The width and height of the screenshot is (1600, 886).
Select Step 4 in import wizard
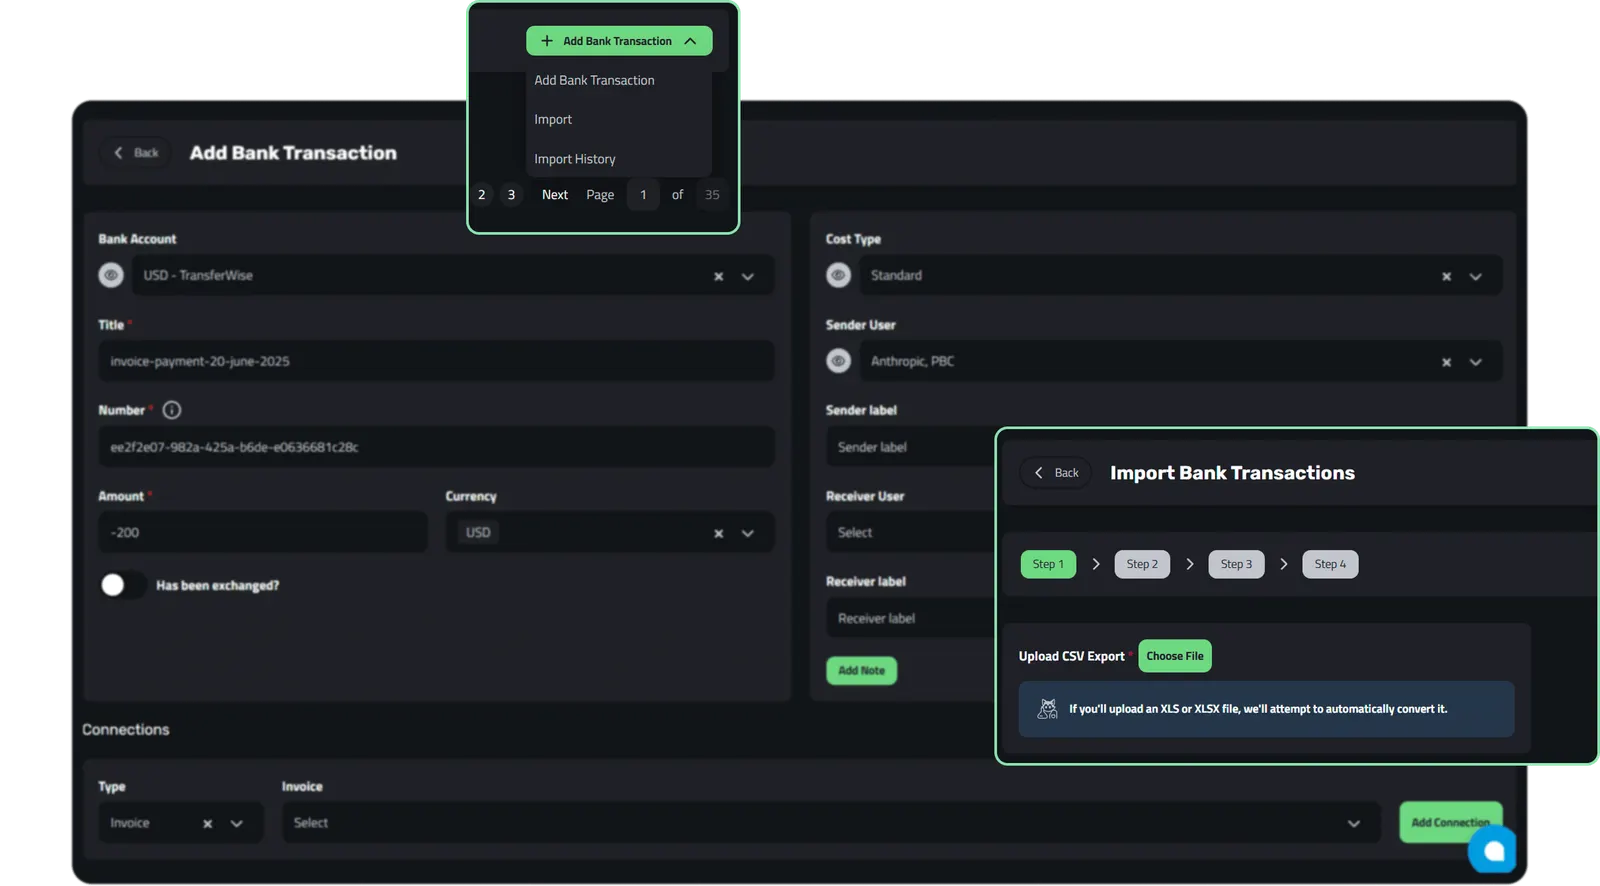point(1330,564)
